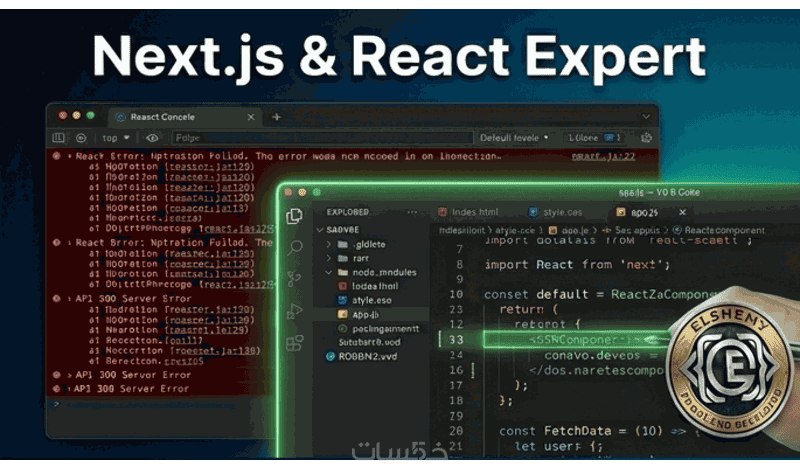The width and height of the screenshot is (800, 470).
Task: Click the 'let userF' code line
Action: tap(558, 447)
